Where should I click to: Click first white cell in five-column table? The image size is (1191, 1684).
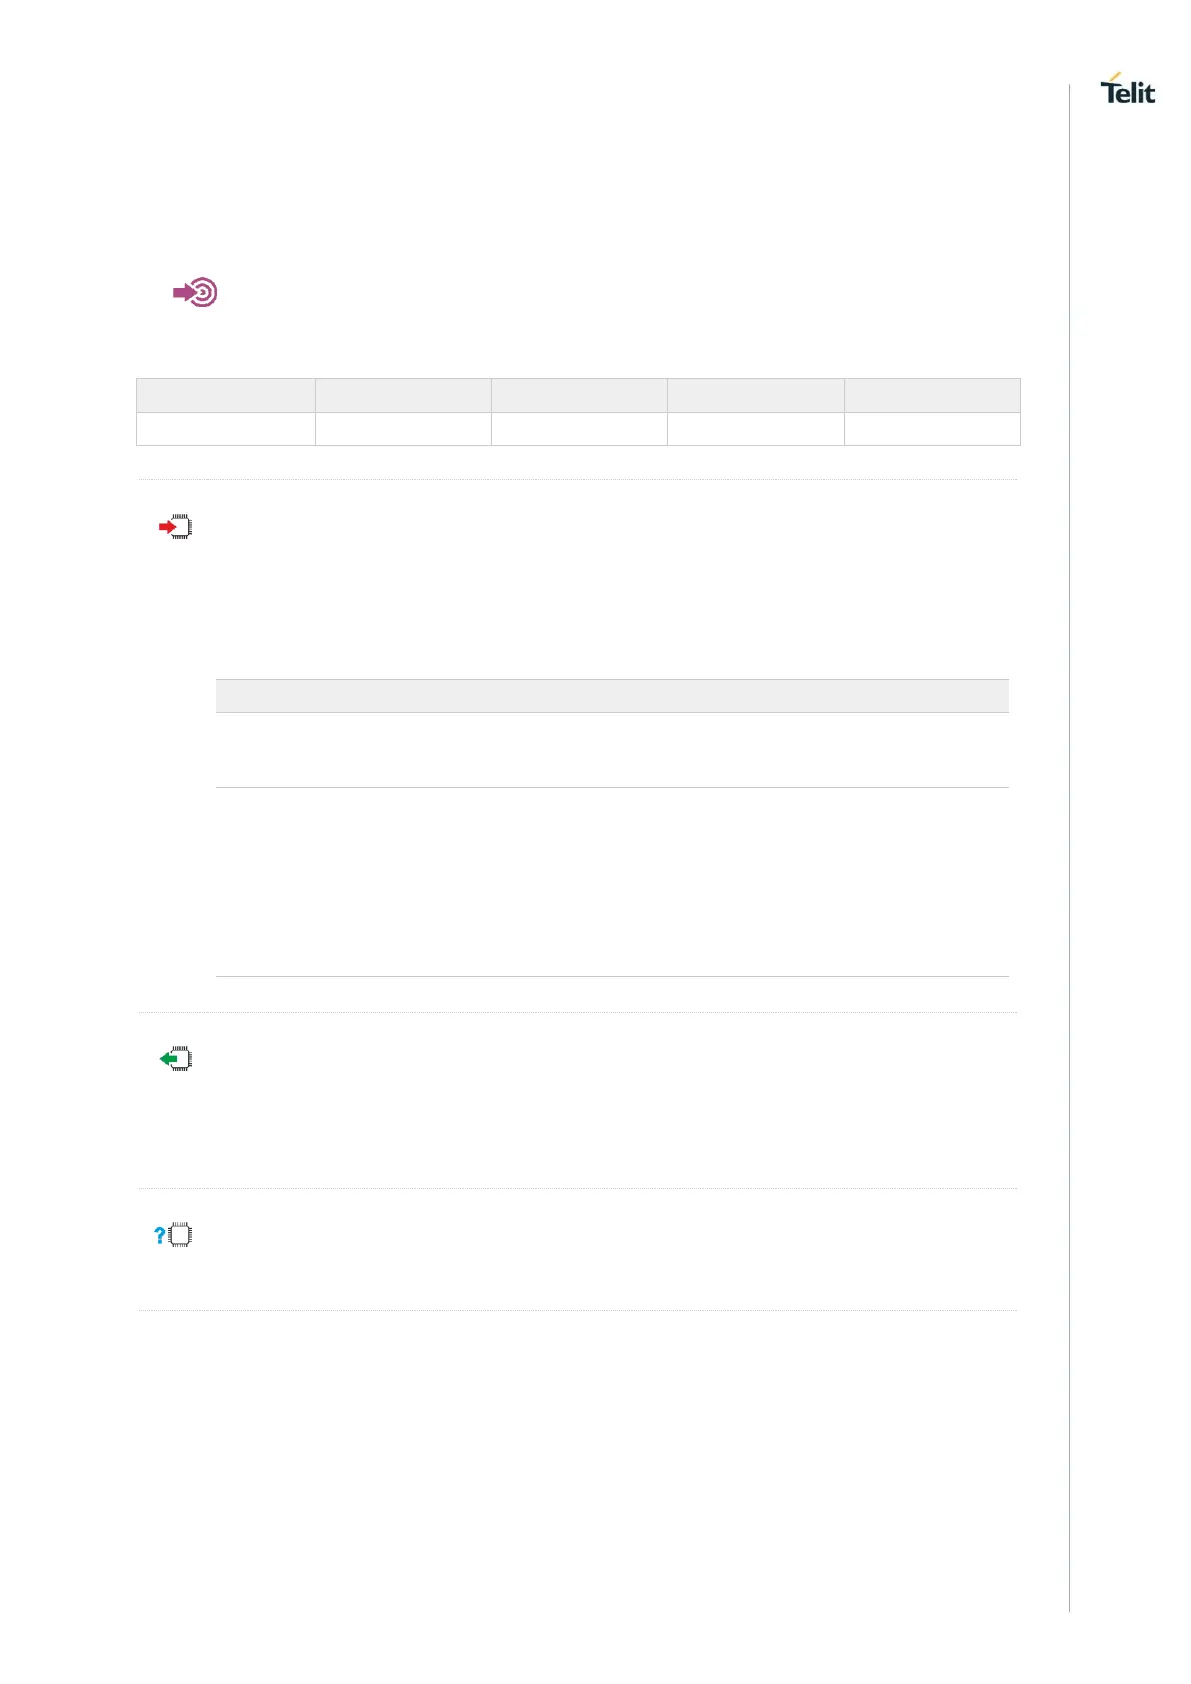coord(226,429)
